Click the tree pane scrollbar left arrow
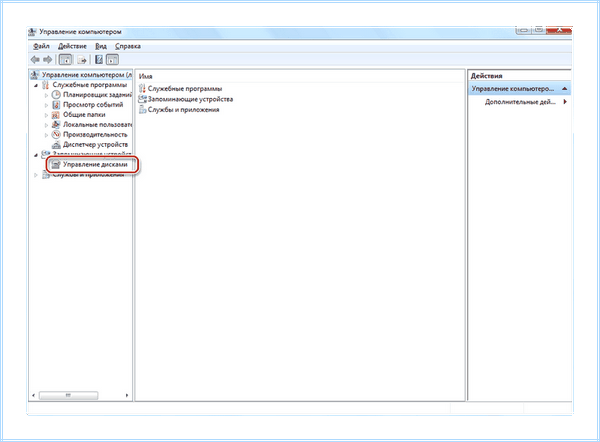This screenshot has width=600, height=442. coord(33,395)
